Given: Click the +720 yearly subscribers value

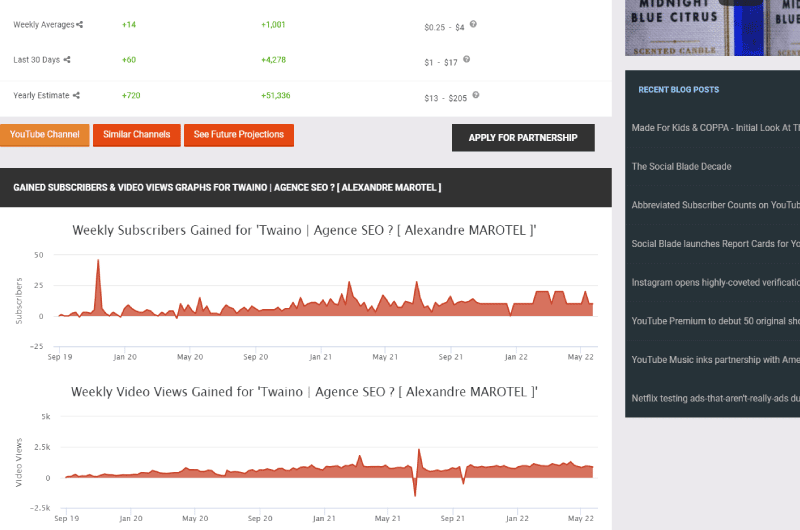Looking at the screenshot, I should pyautogui.click(x=131, y=95).
